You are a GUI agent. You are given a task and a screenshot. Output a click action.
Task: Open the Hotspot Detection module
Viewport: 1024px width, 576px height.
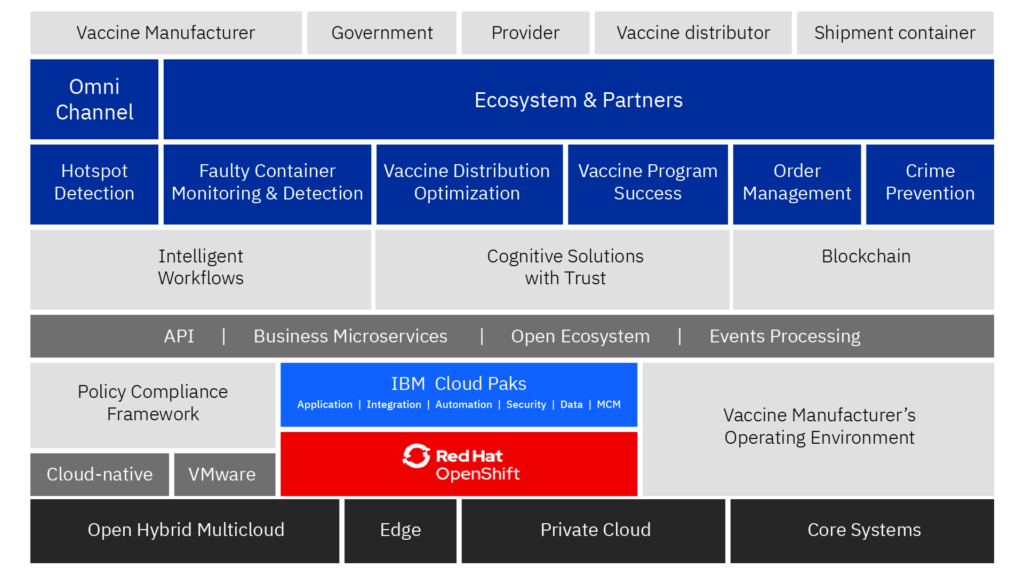click(x=94, y=183)
